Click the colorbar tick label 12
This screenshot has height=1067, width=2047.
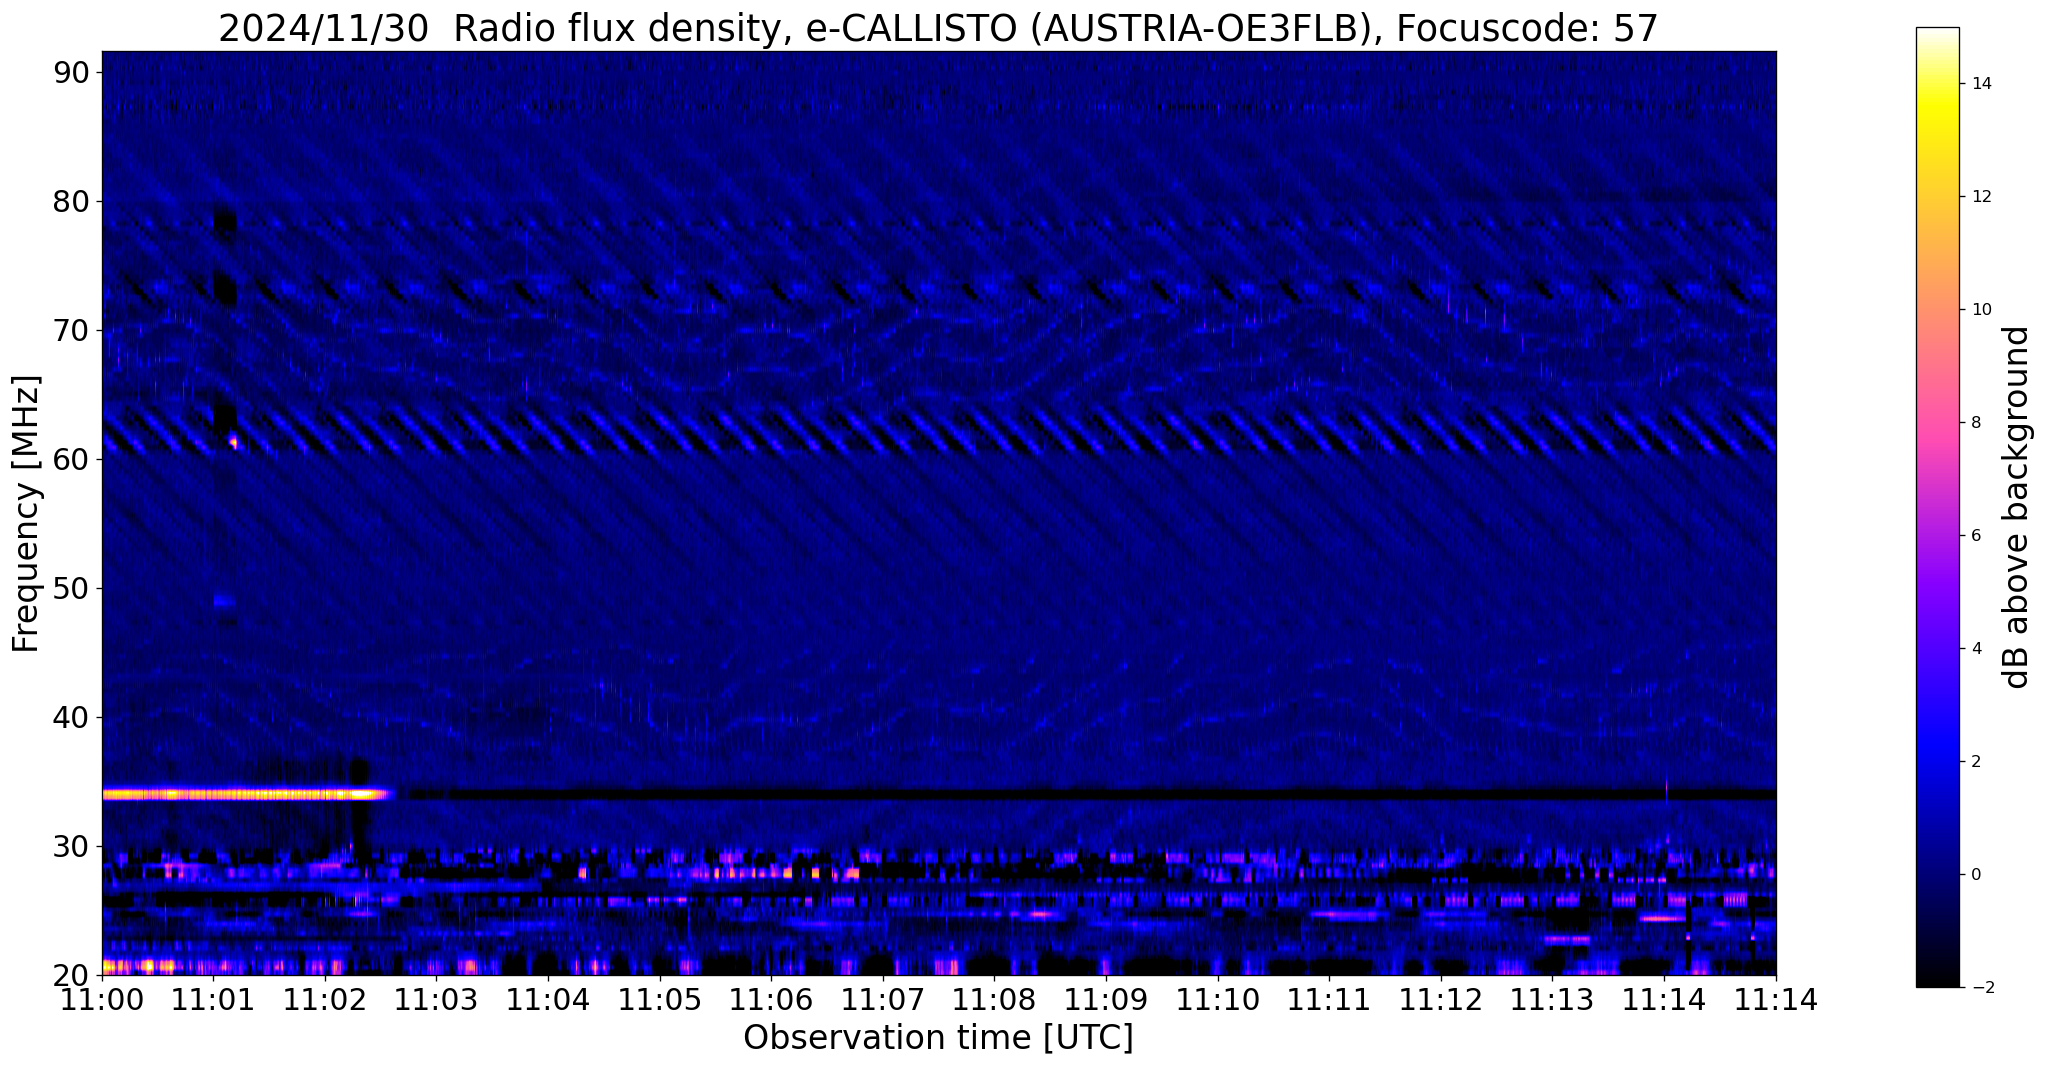click(1980, 197)
